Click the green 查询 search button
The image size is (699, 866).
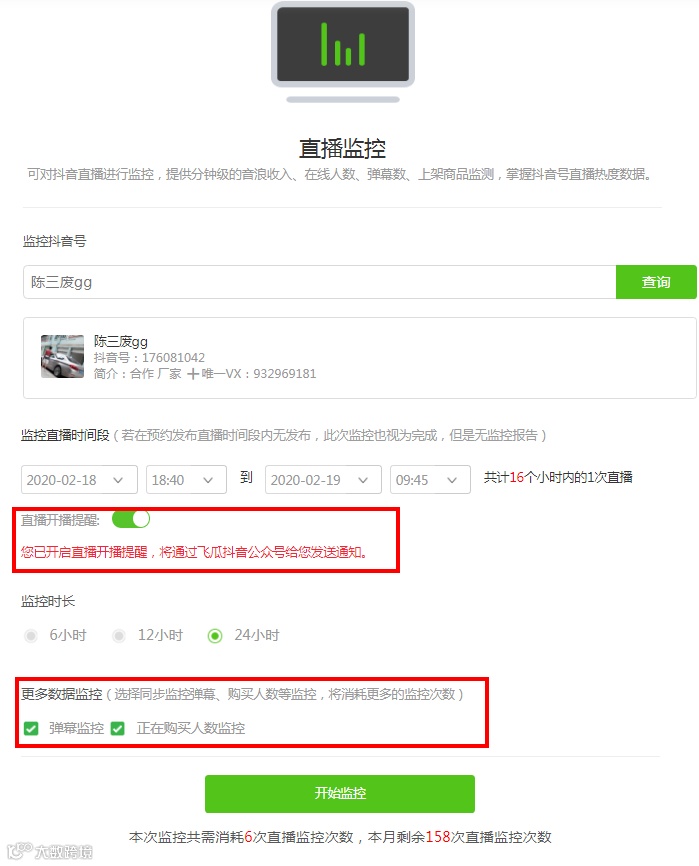click(x=656, y=282)
